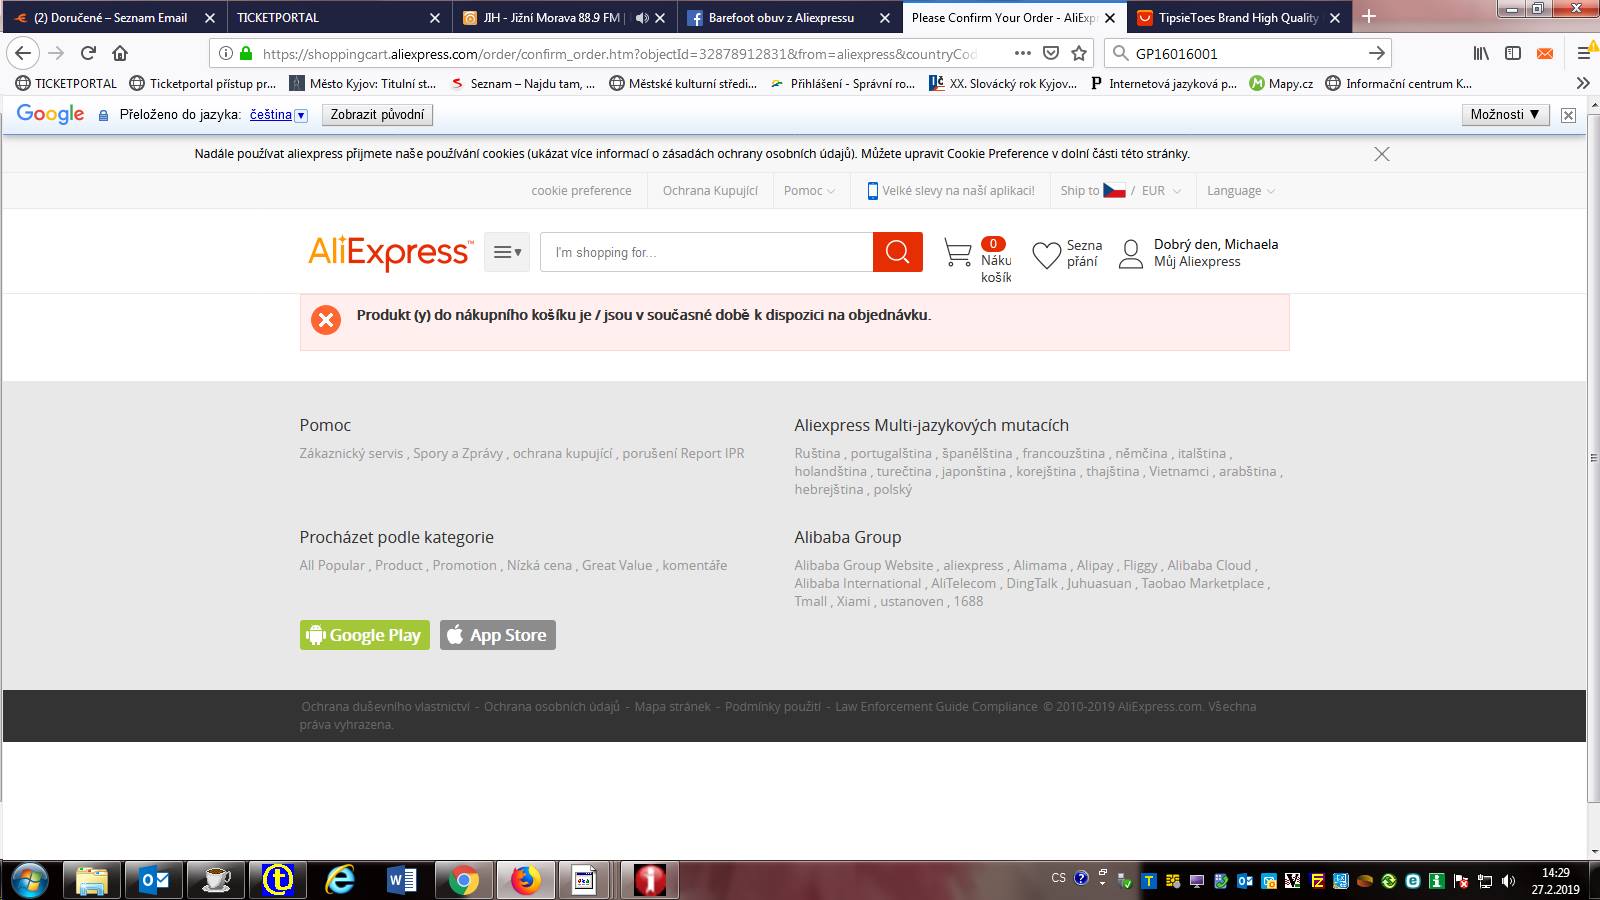1600x900 pixels.
Task: Click the orange AliExpress search magnifier button
Action: tap(897, 252)
